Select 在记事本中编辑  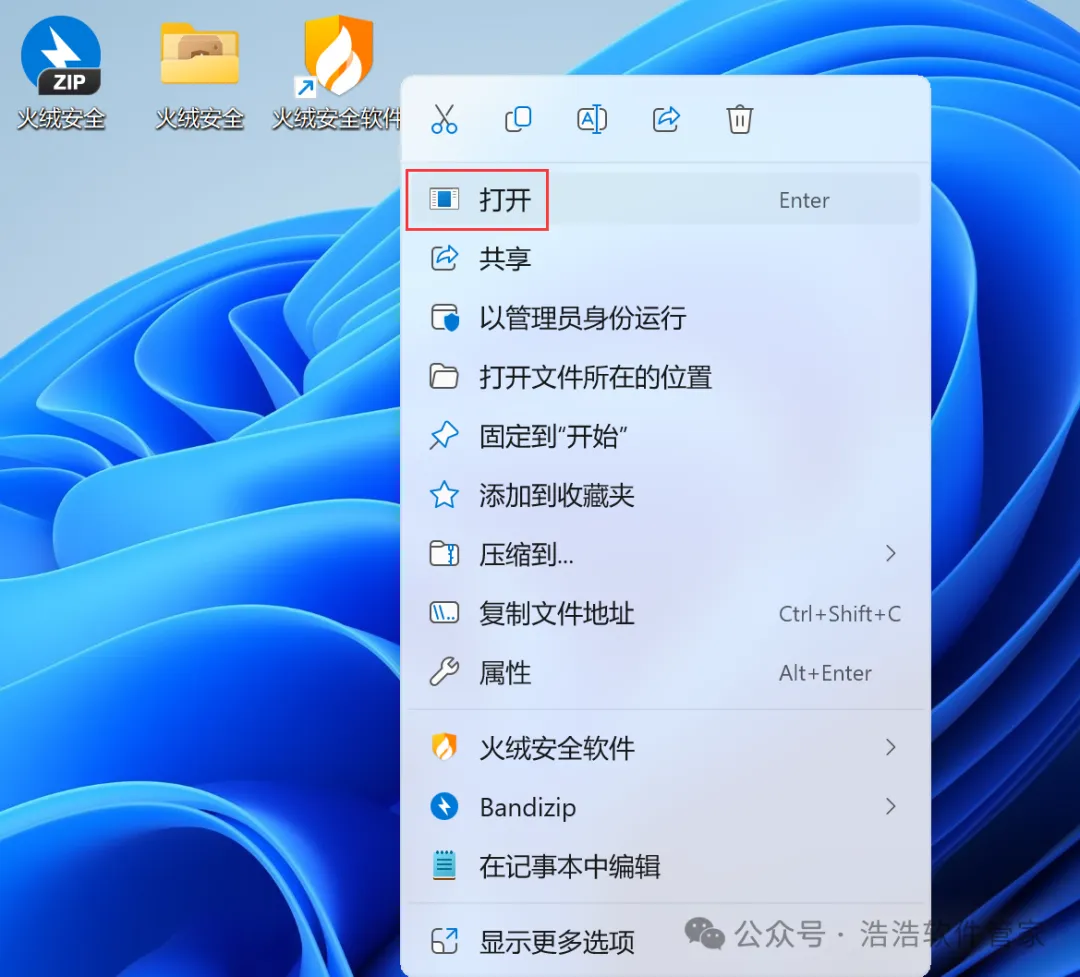point(665,866)
